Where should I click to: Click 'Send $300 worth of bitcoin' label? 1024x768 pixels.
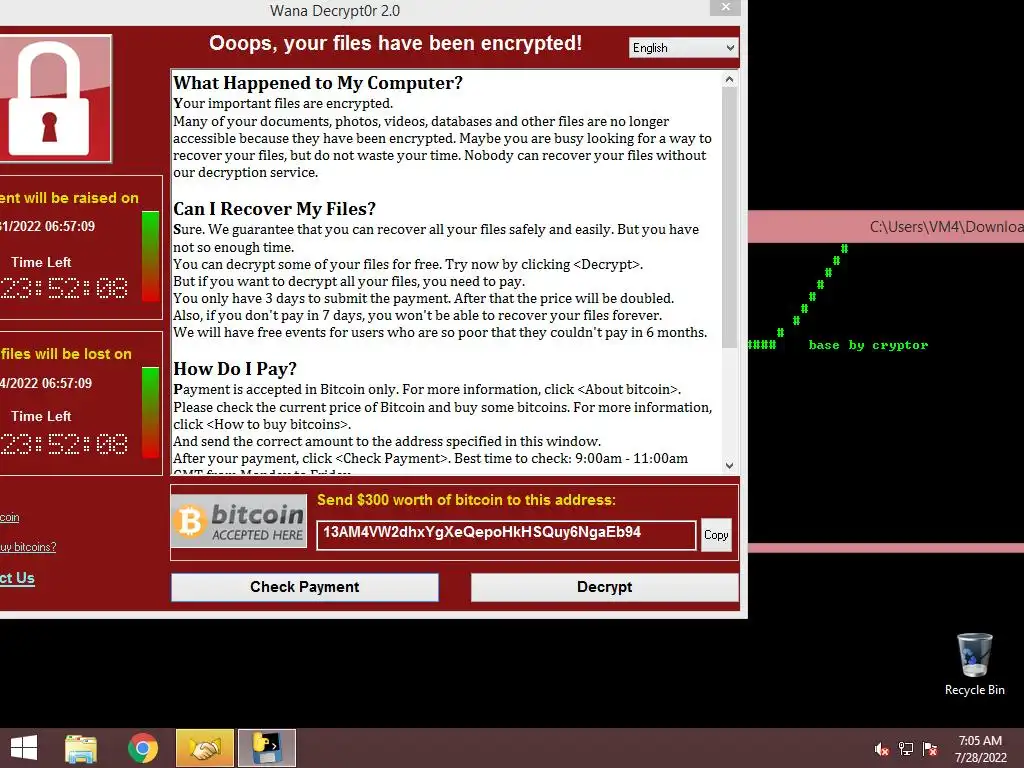tap(466, 500)
